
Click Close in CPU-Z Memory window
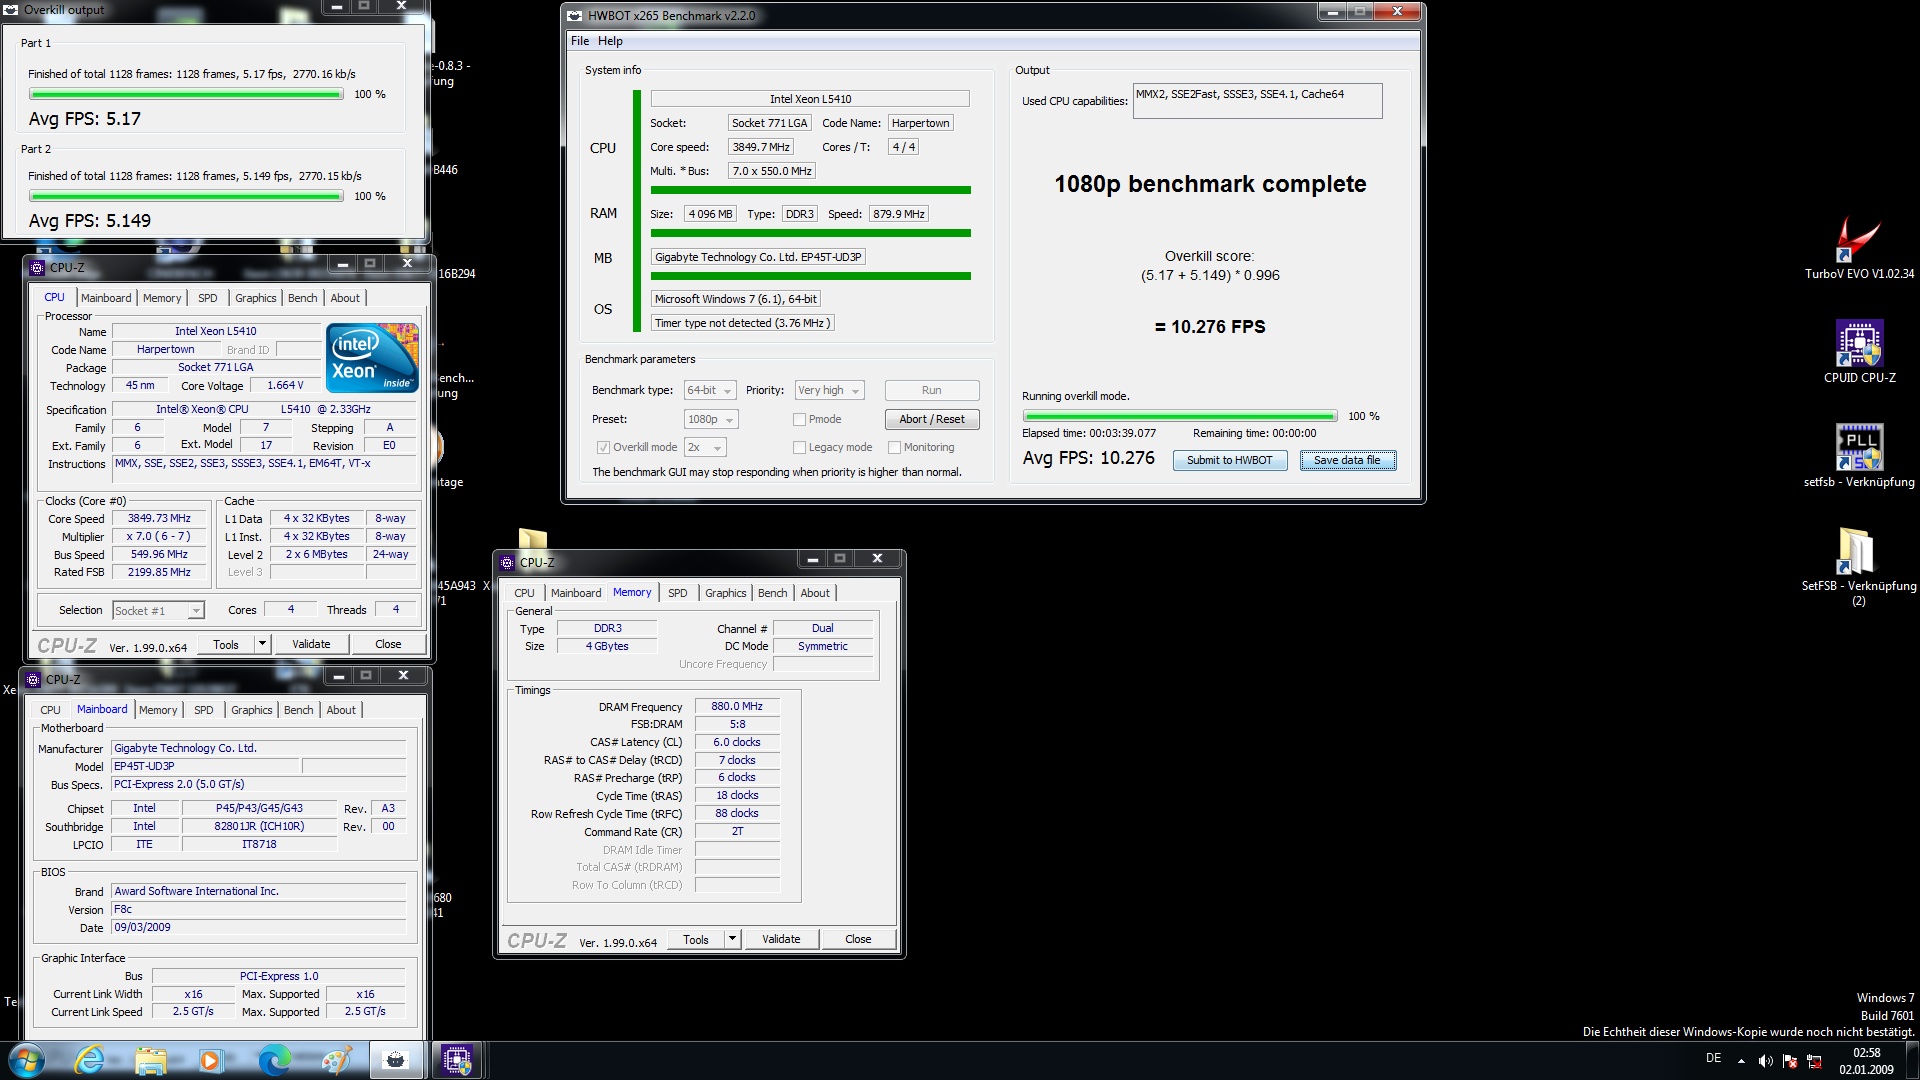(x=858, y=939)
